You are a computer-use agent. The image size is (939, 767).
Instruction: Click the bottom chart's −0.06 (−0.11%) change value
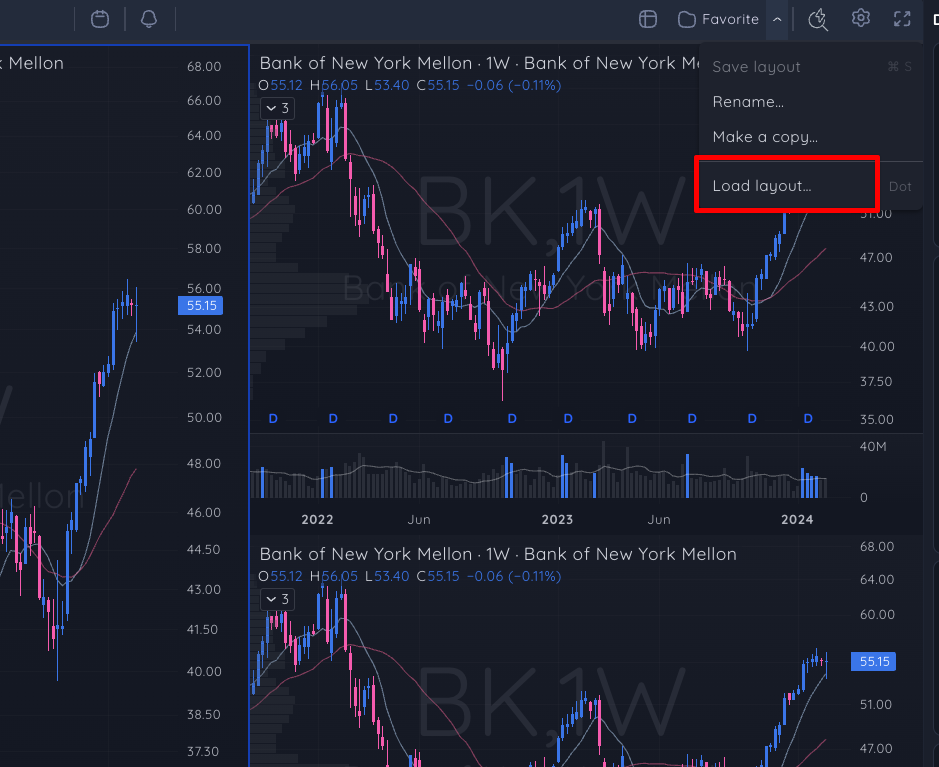pos(514,577)
